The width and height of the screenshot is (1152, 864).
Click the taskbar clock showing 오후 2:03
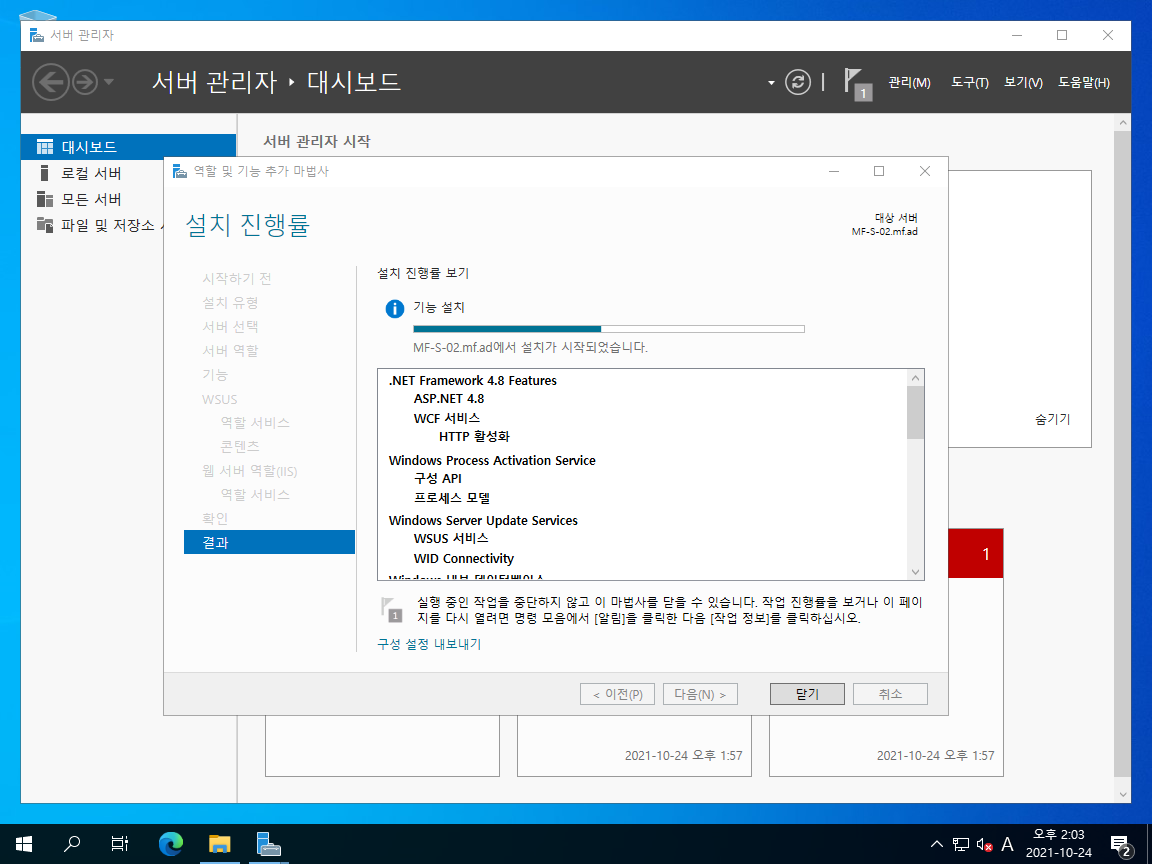coord(1059,843)
